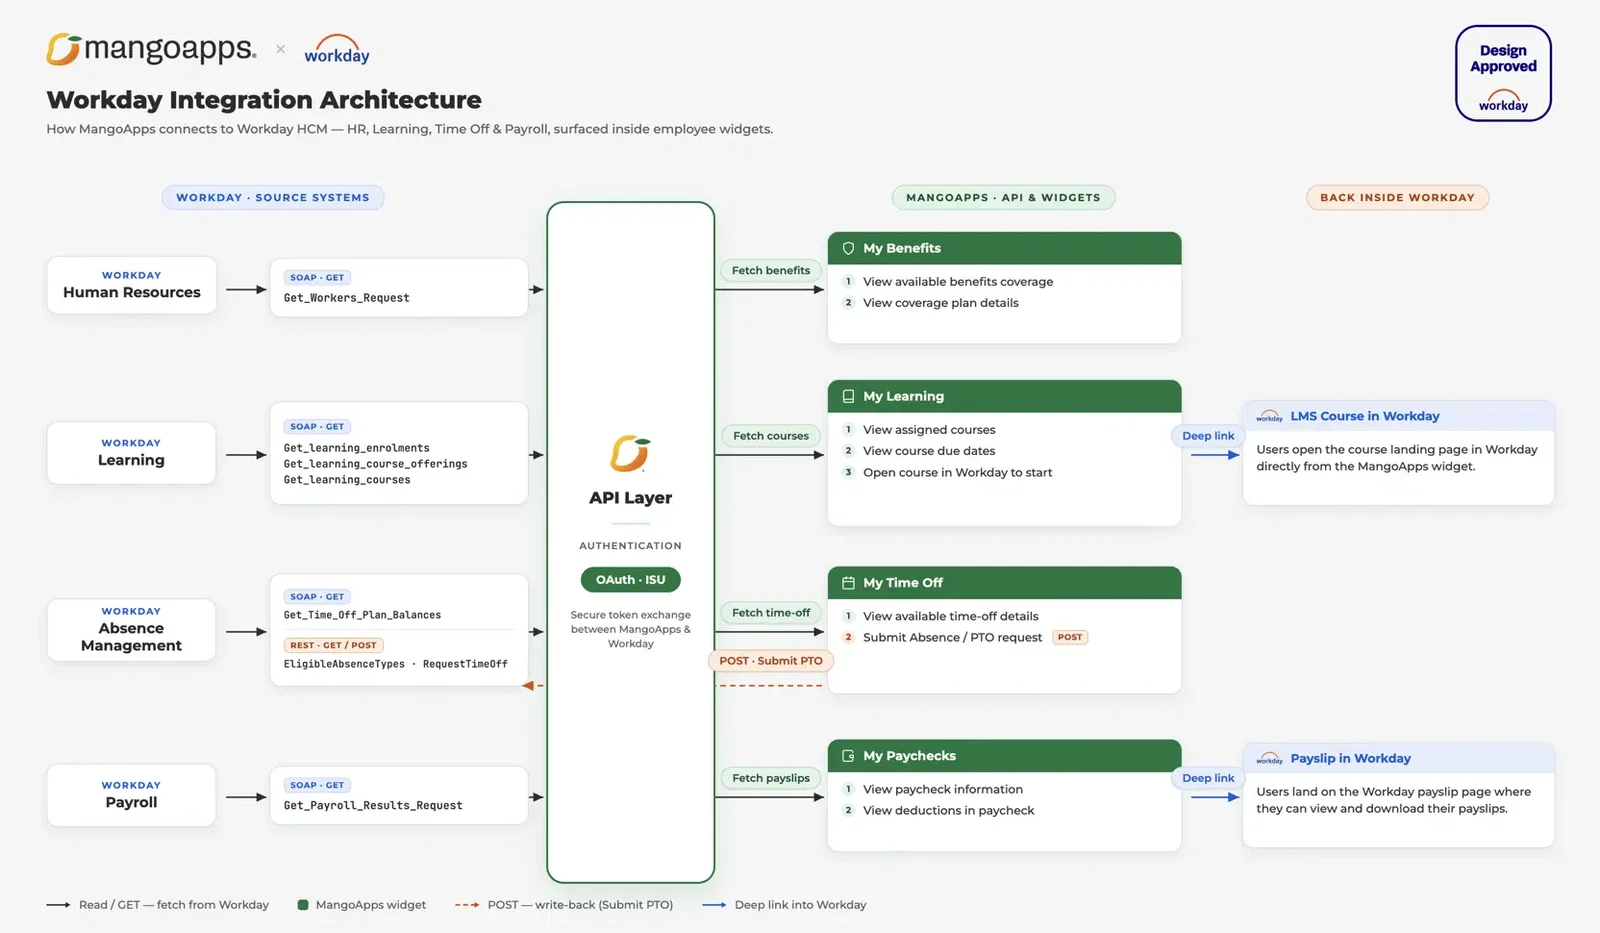The image size is (1600, 933).
Task: Click View available benefits coverage item
Action: (x=958, y=282)
